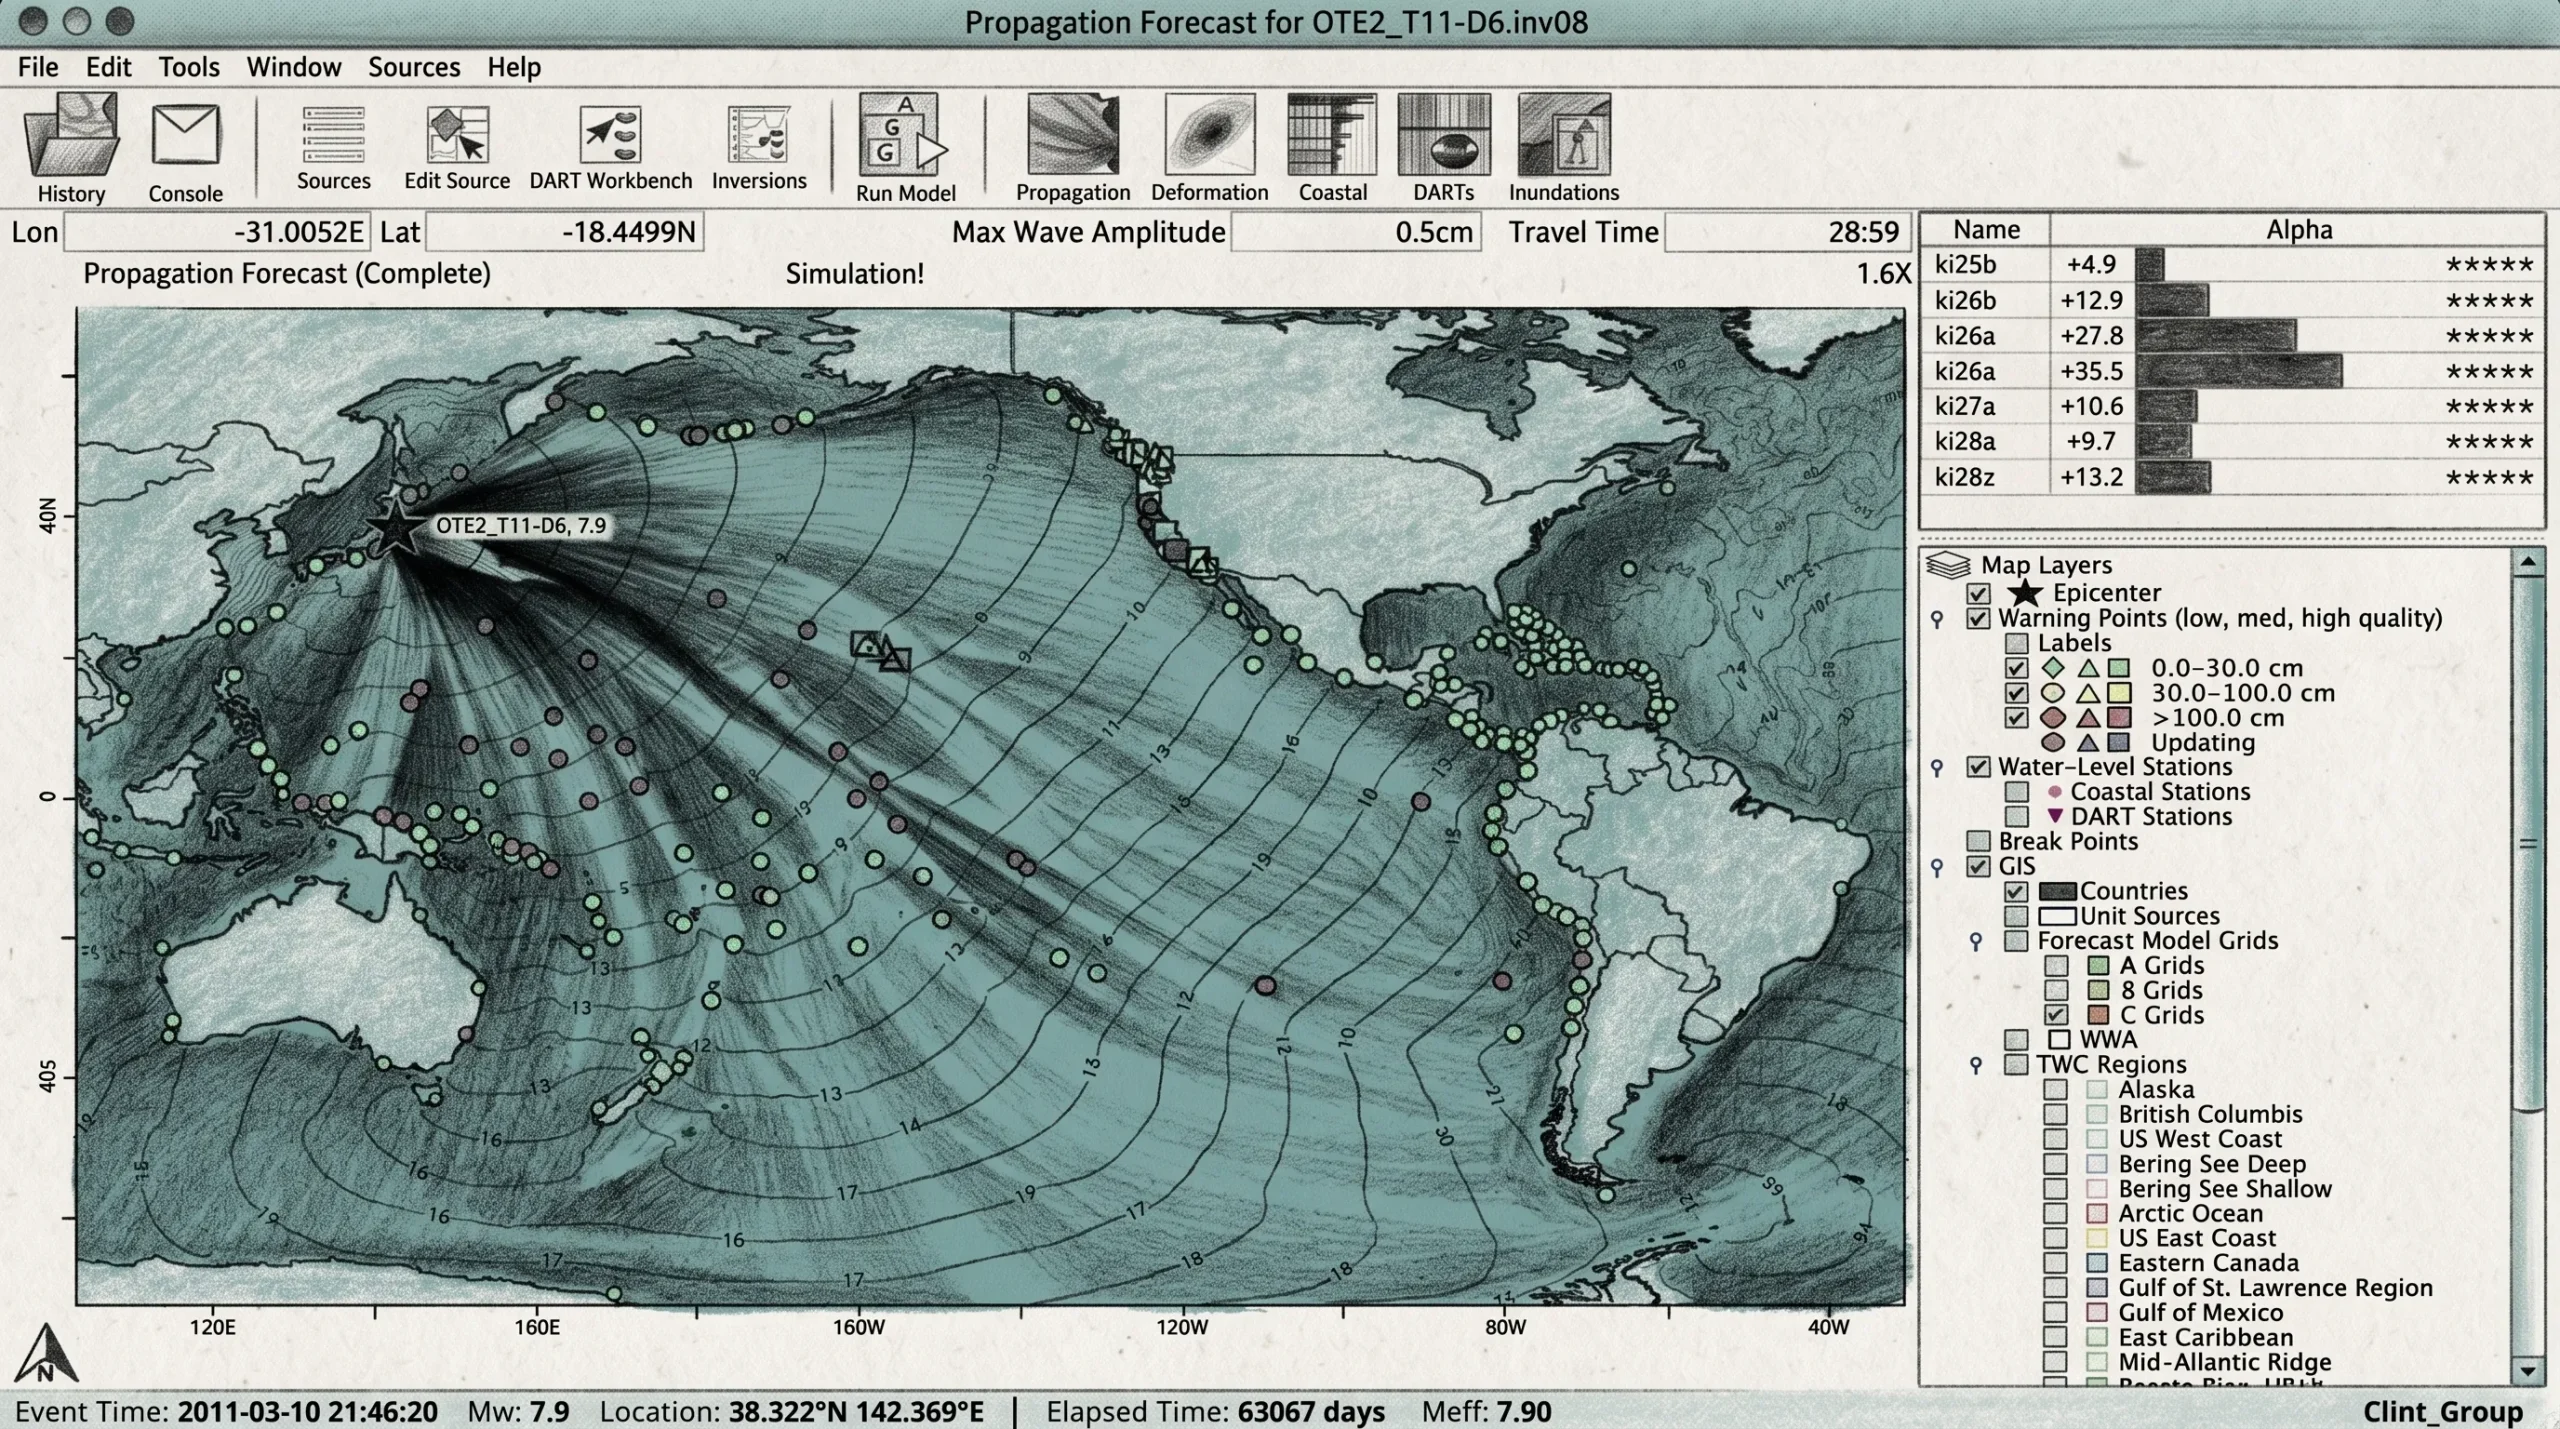2560x1429 pixels.
Task: Click the Eastern Canada color swatch
Action: pos(2097,1263)
